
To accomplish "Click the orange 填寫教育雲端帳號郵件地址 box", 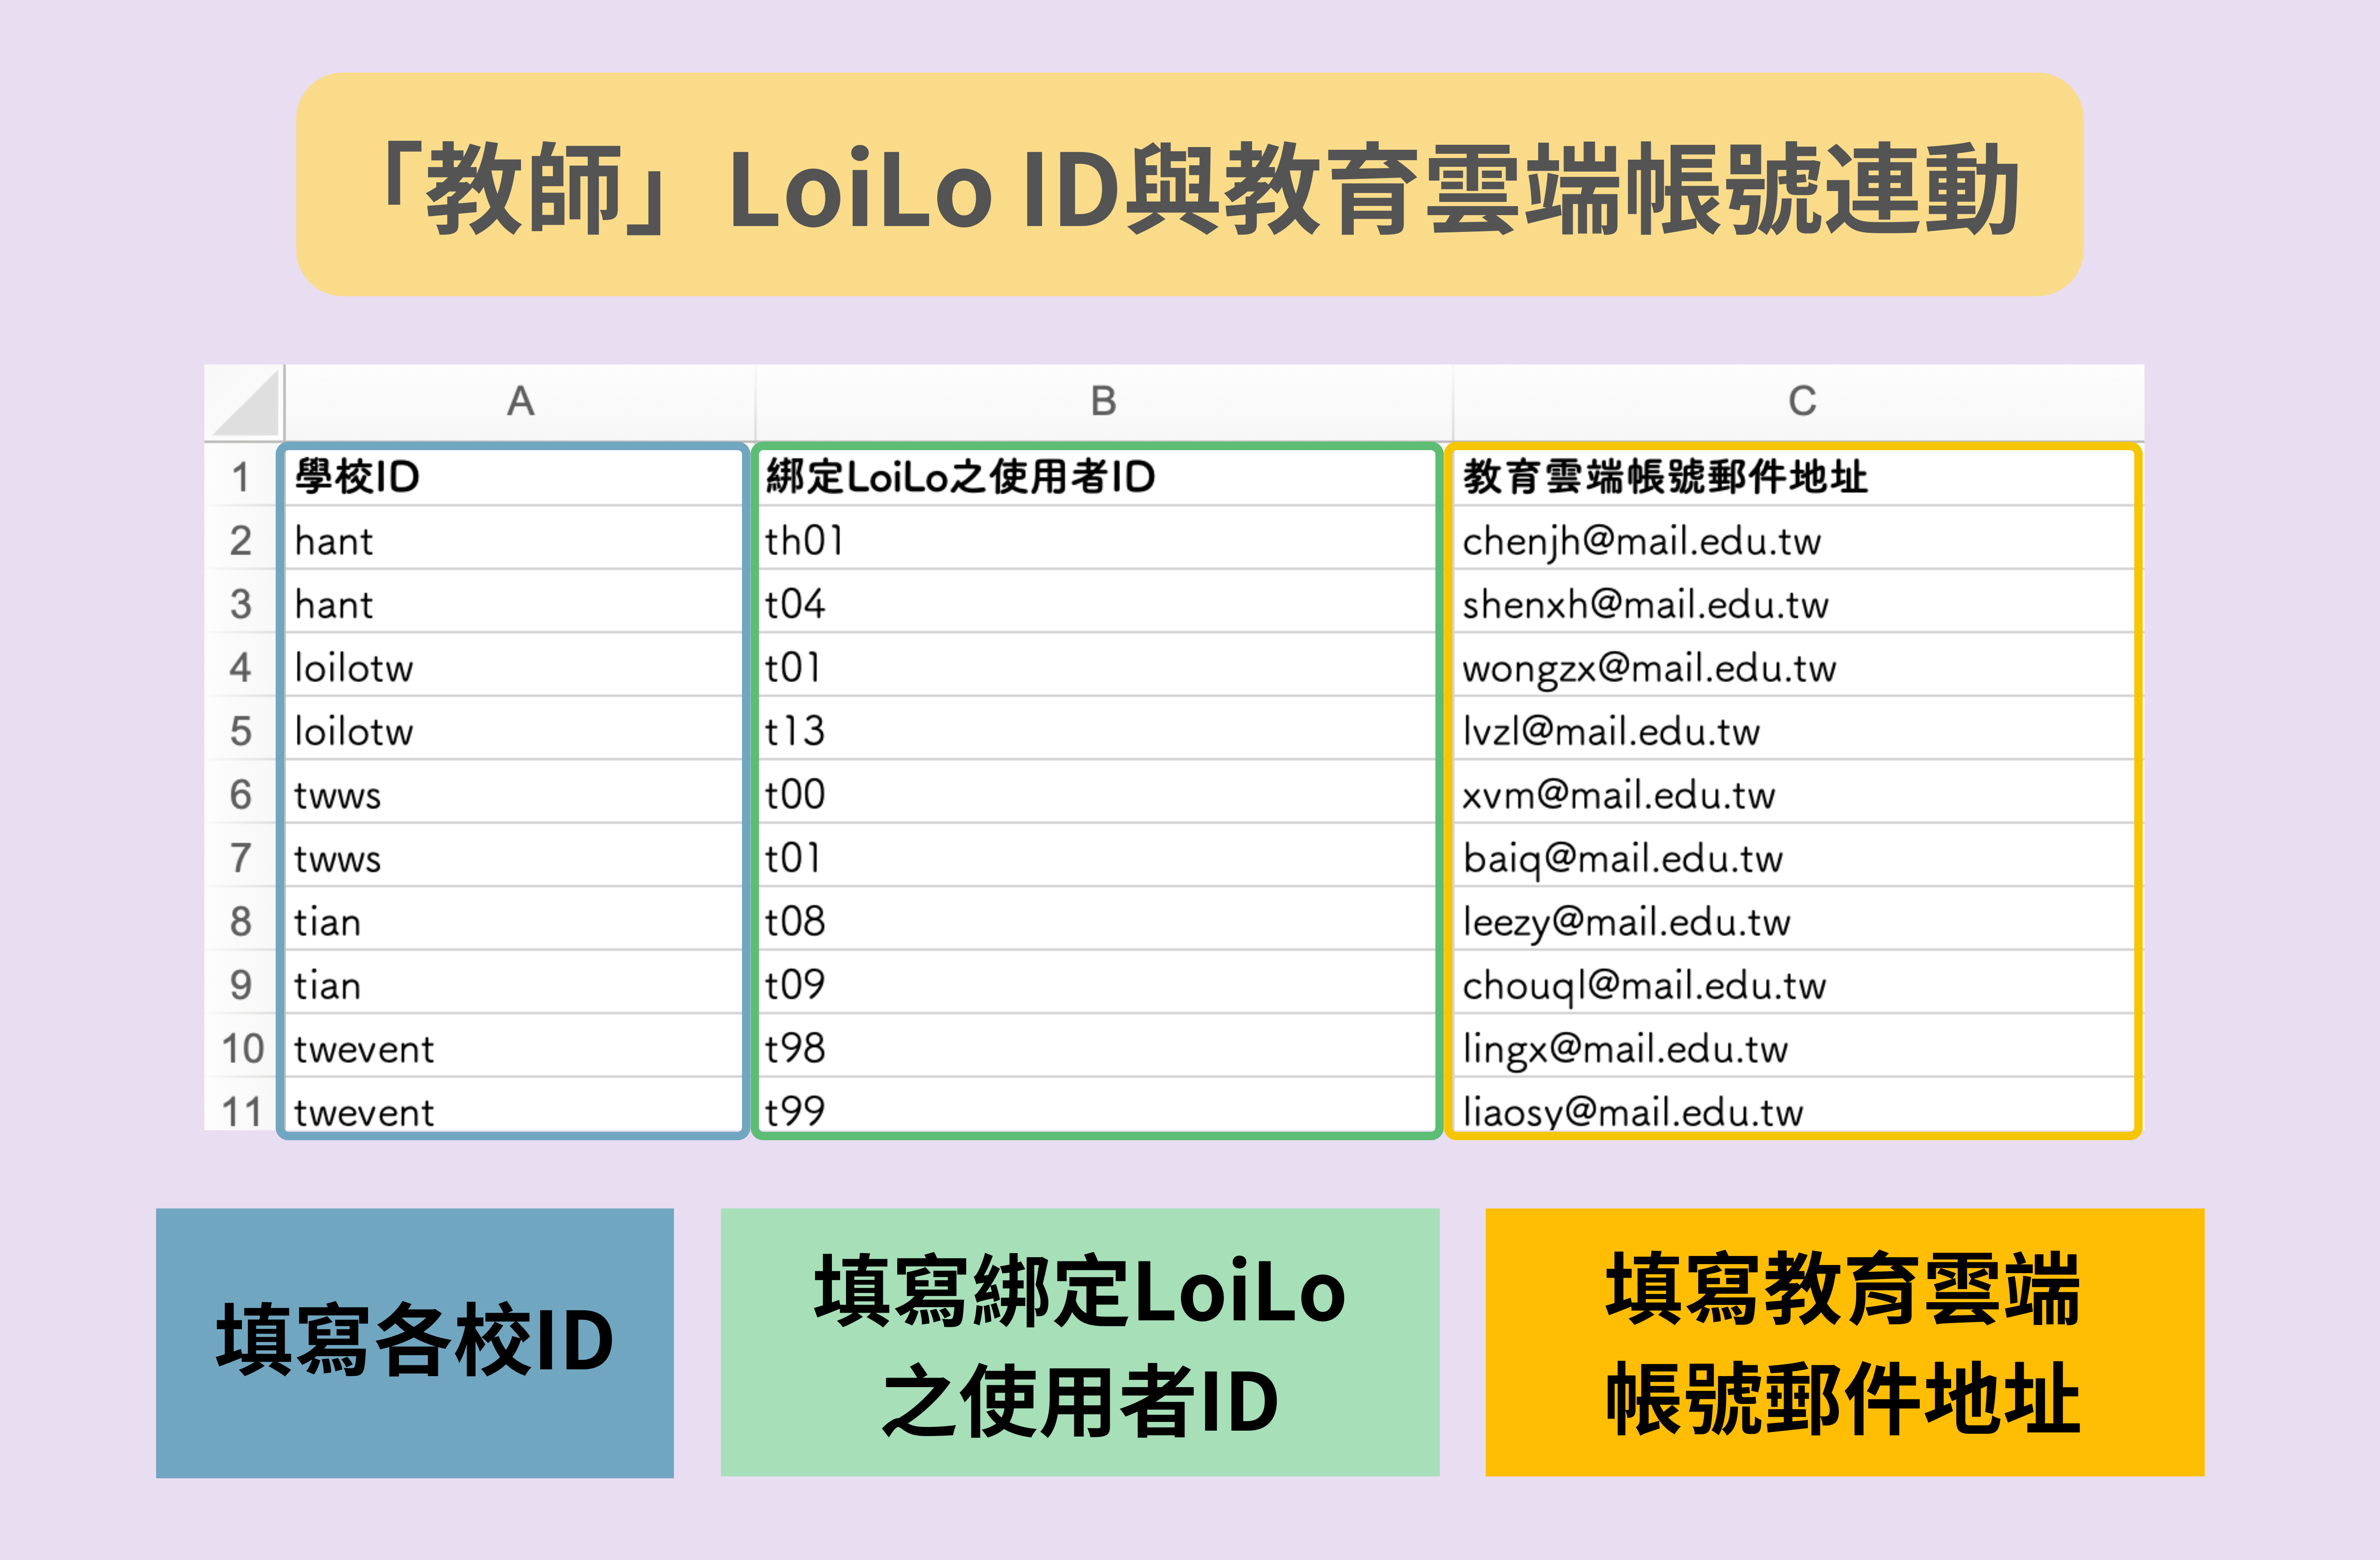I will tap(1844, 1342).
